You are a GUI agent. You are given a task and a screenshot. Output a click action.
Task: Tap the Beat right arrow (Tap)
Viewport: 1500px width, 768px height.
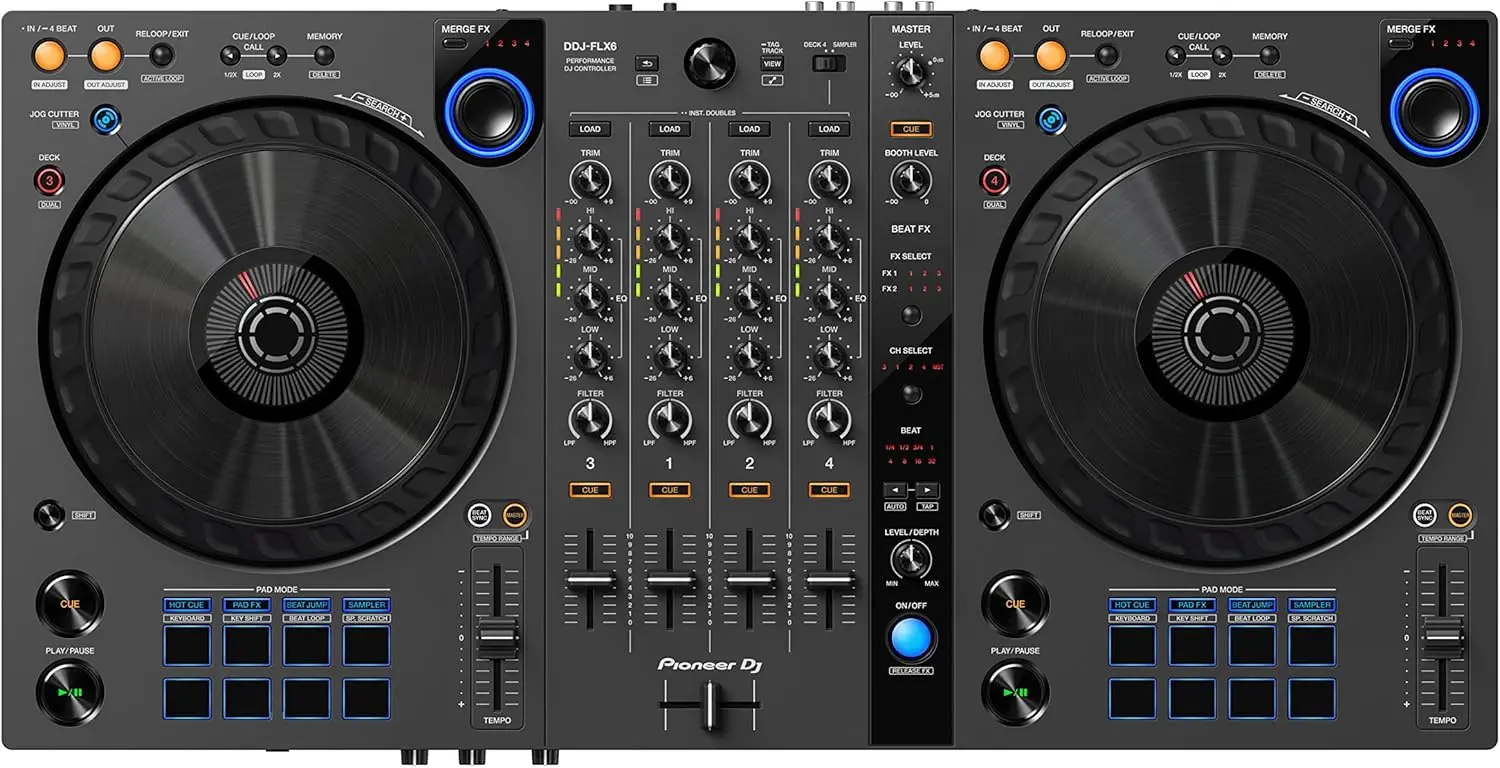pyautogui.click(x=927, y=490)
